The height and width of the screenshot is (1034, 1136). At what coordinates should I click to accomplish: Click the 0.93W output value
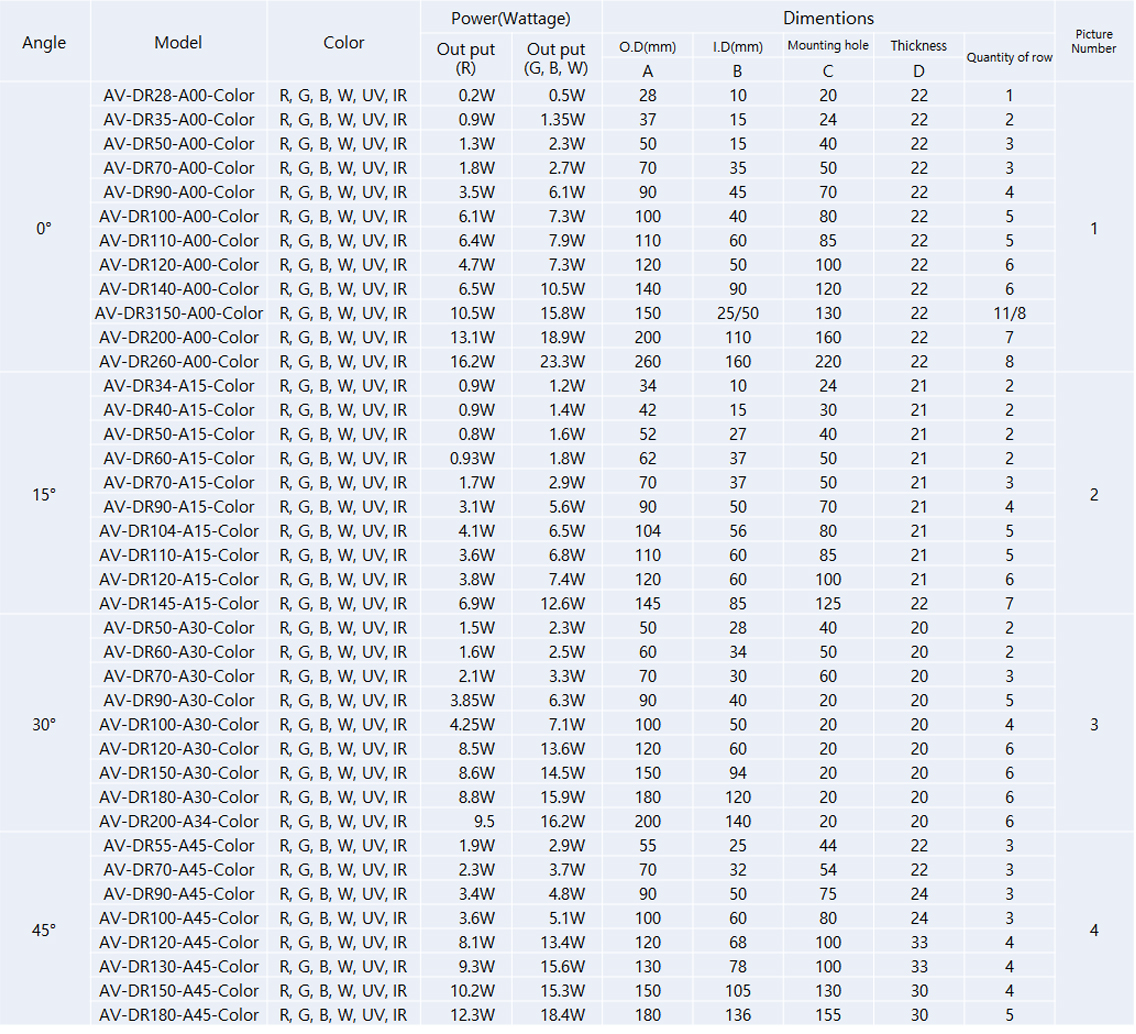(472, 459)
